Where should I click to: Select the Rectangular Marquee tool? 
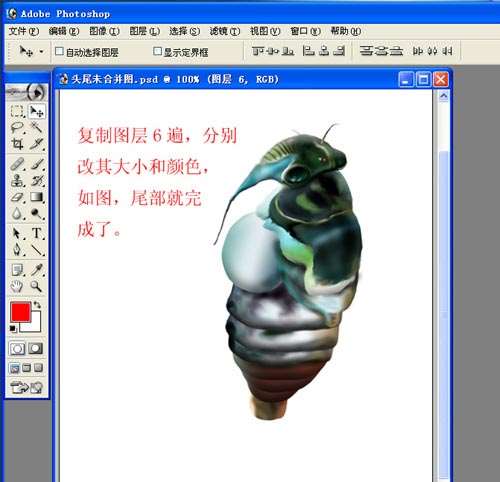(17, 111)
